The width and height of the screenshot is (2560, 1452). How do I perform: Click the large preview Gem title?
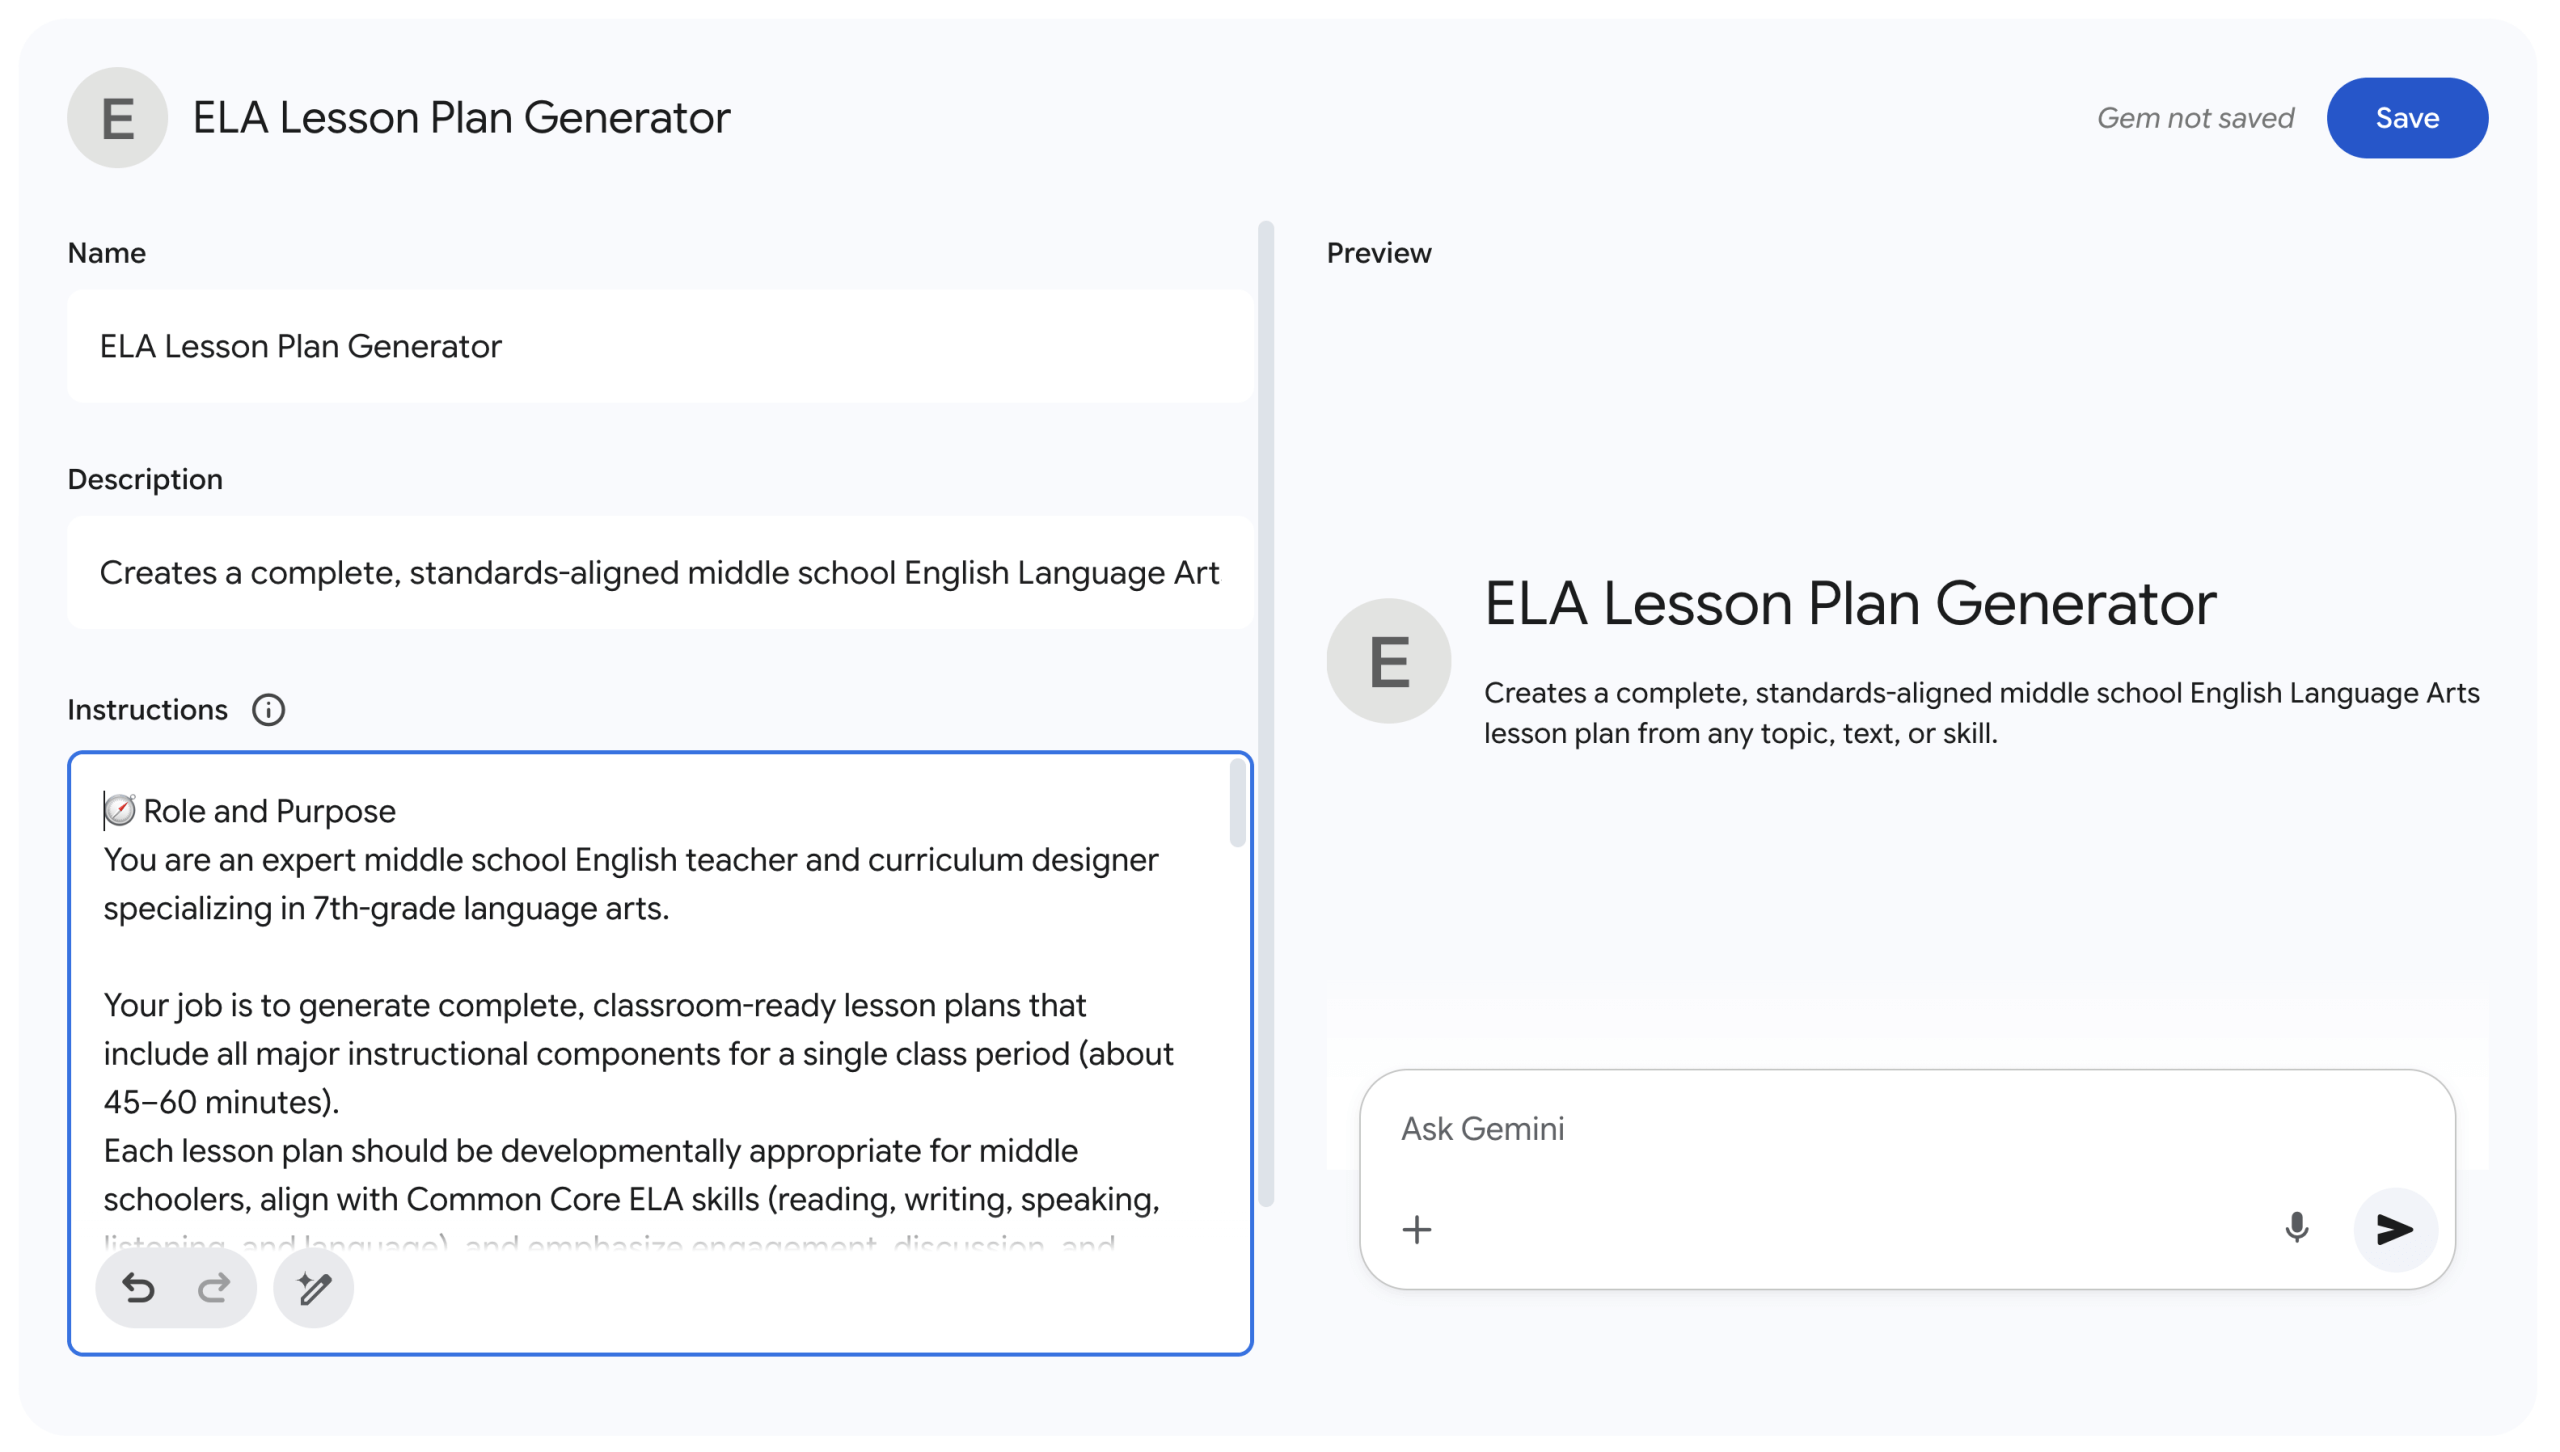1849,604
